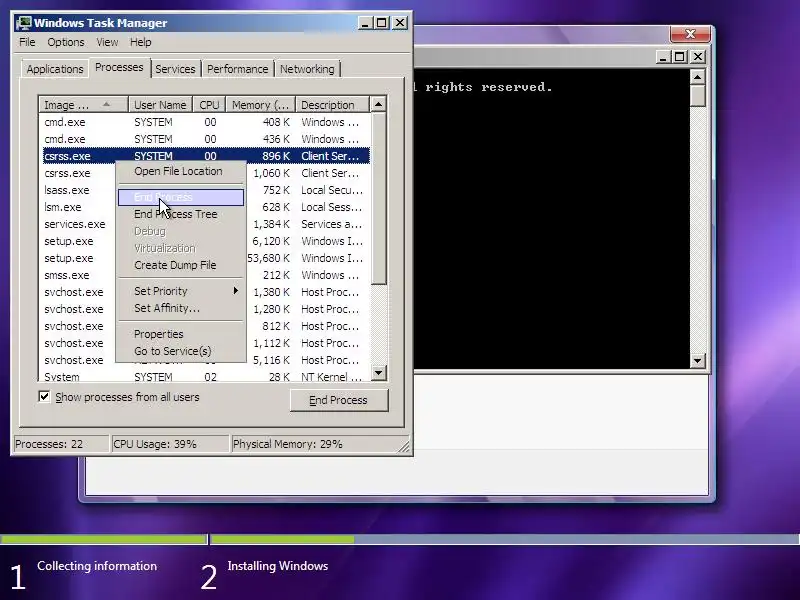Click the CPU Usage: 39% status entry
The width and height of the screenshot is (800, 600).
click(x=170, y=444)
